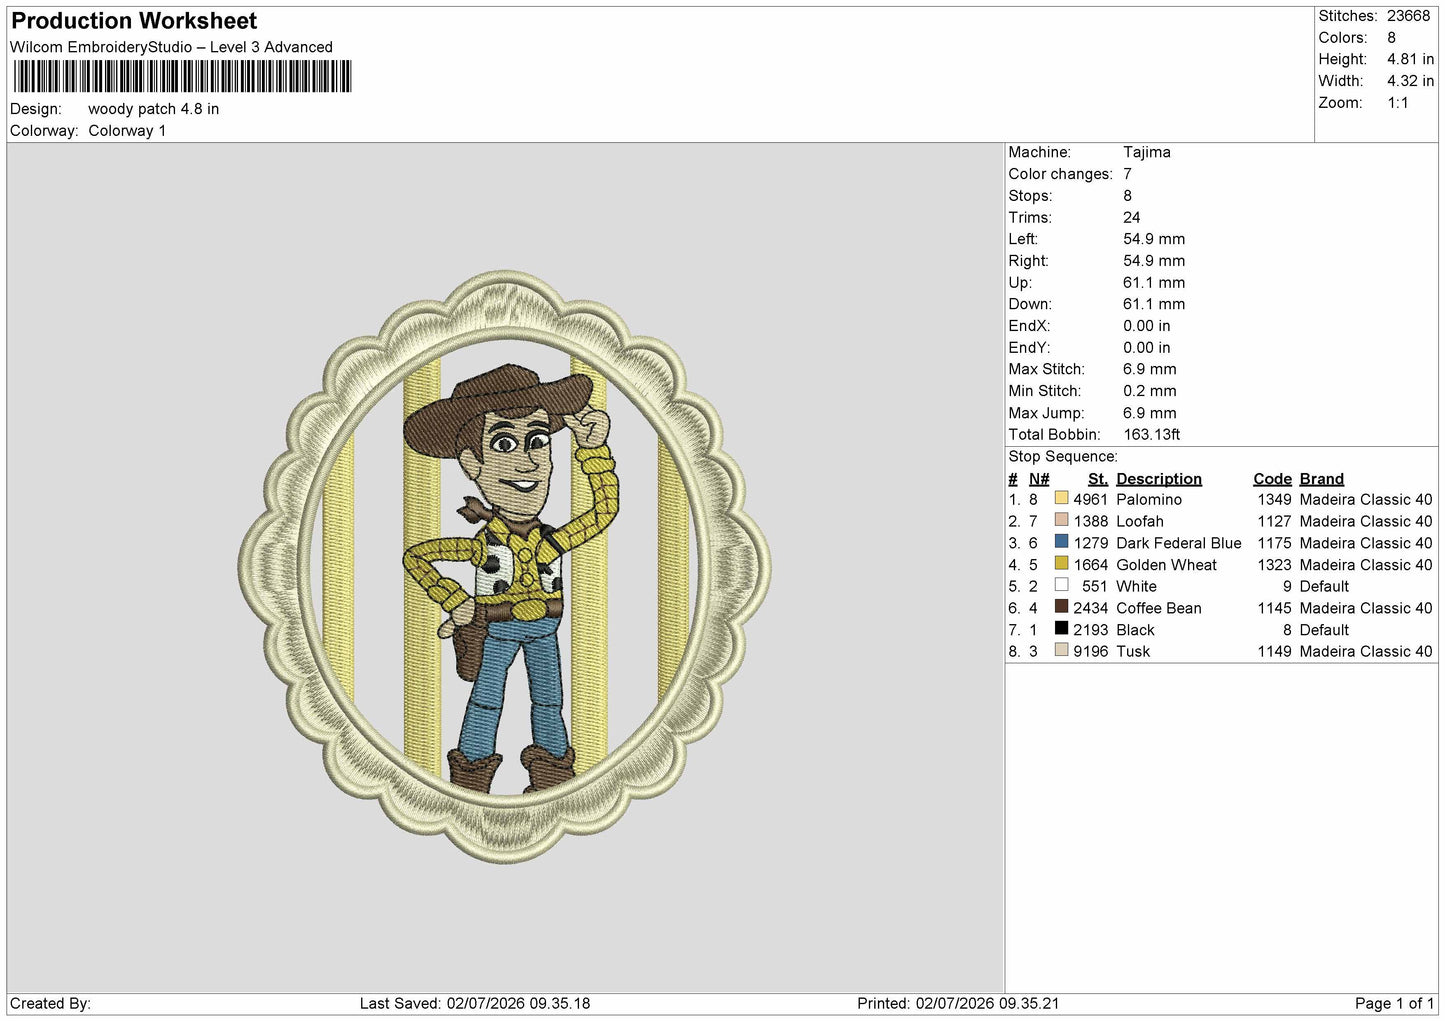Click the 'Golden Wheat' description text

(1166, 565)
